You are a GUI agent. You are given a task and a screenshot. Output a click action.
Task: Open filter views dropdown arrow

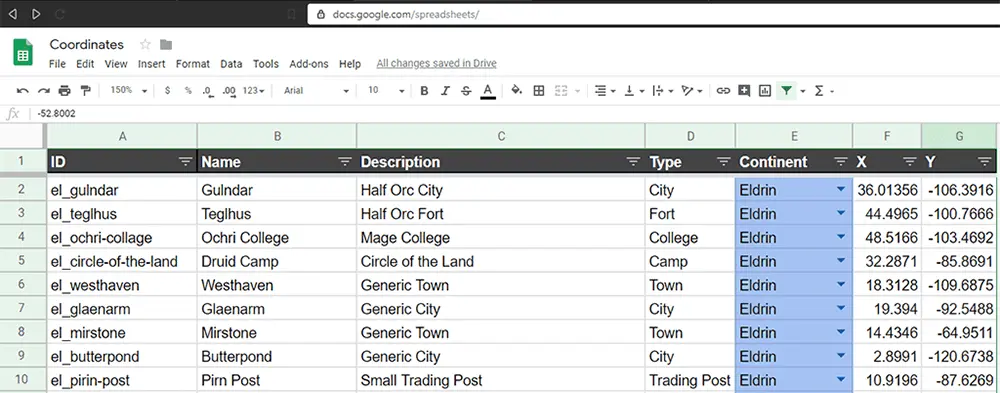802,91
